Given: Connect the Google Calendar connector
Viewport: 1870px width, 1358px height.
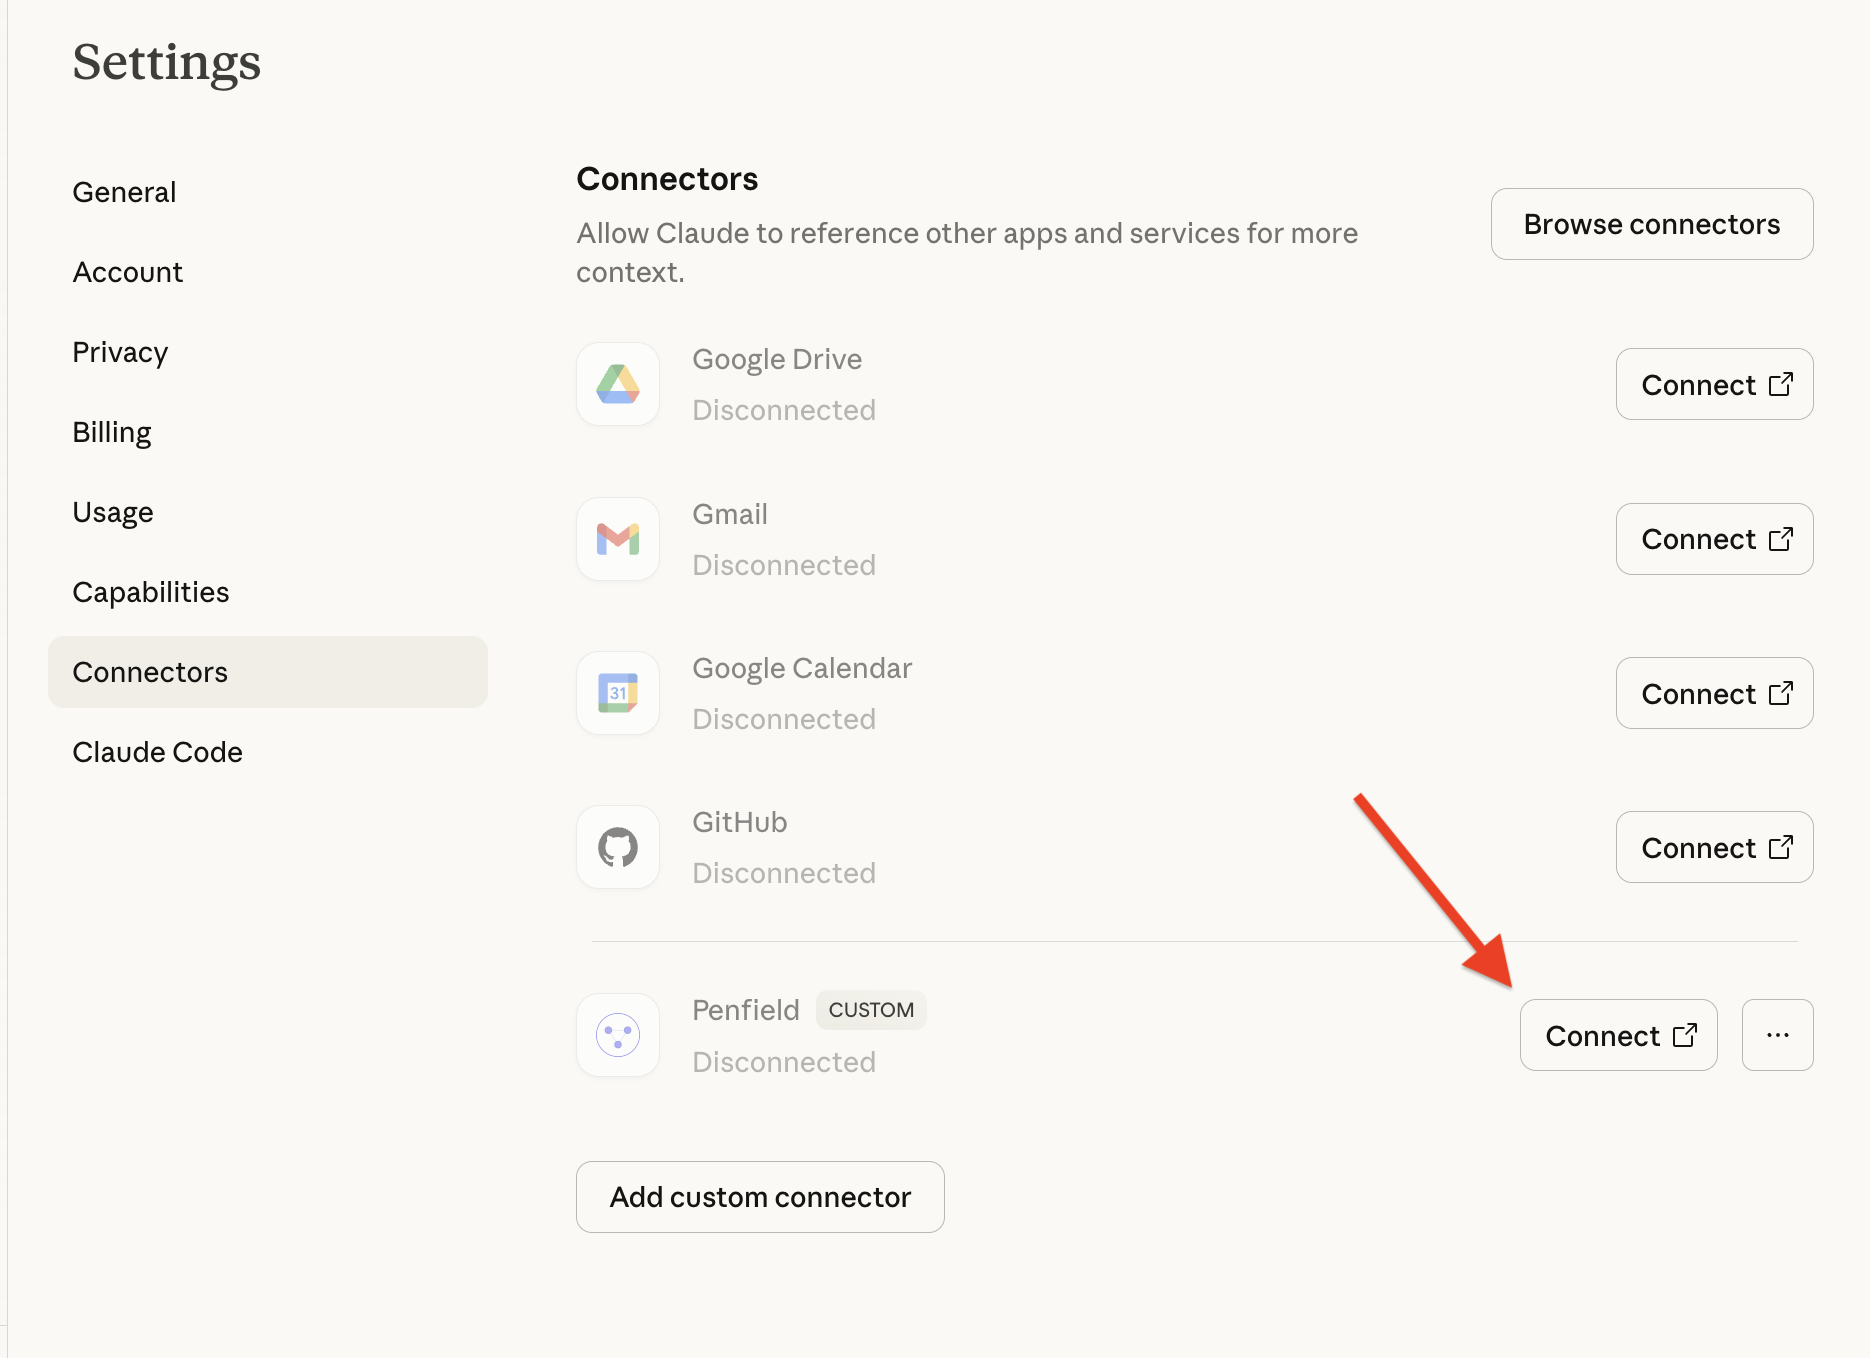Looking at the screenshot, I should (1715, 693).
